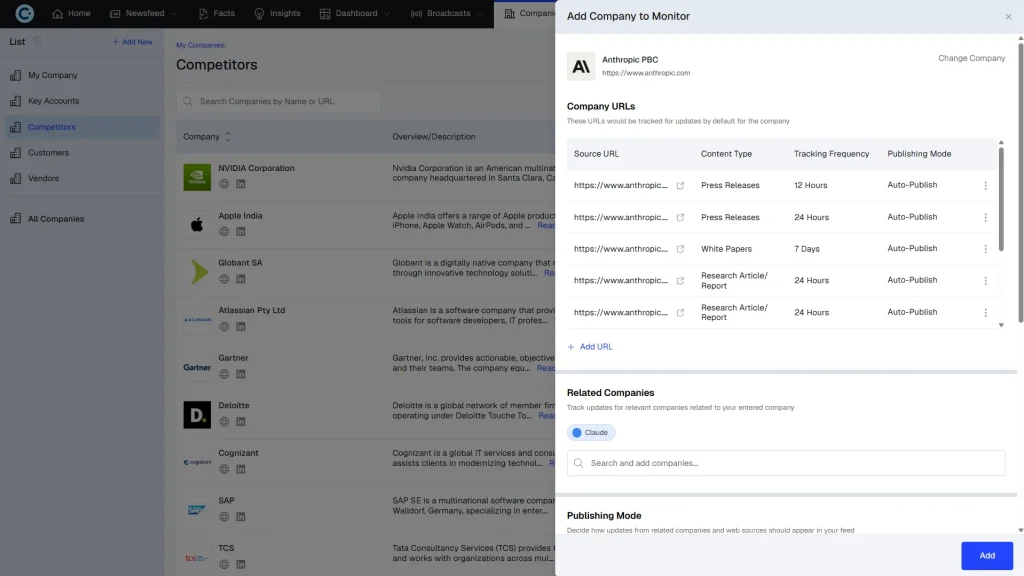1024x576 pixels.
Task: Open external link for first Press Releases URL
Action: 680,185
